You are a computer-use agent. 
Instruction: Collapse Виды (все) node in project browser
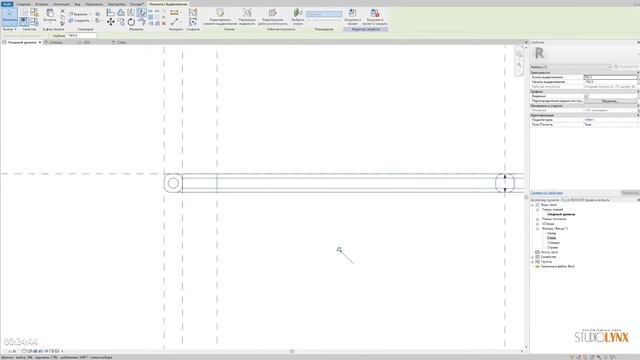533,205
